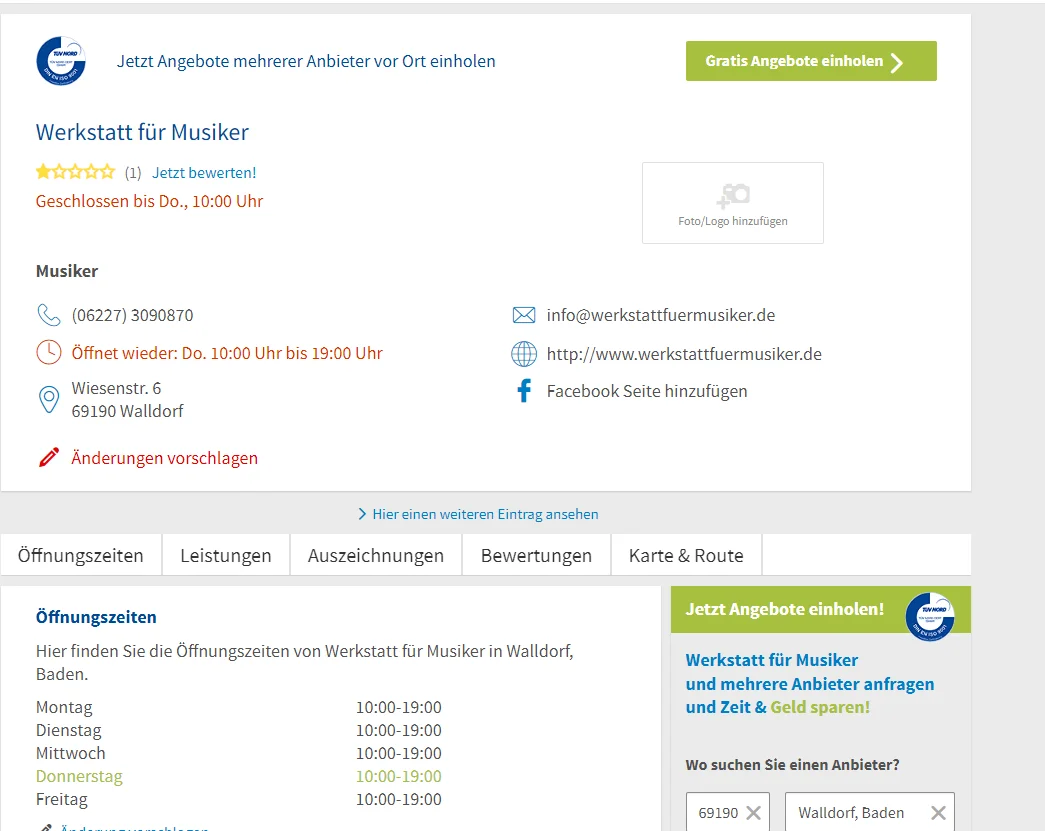Clear the 69190 postal code field
Image resolution: width=1045 pixels, height=831 pixels.
(753, 813)
